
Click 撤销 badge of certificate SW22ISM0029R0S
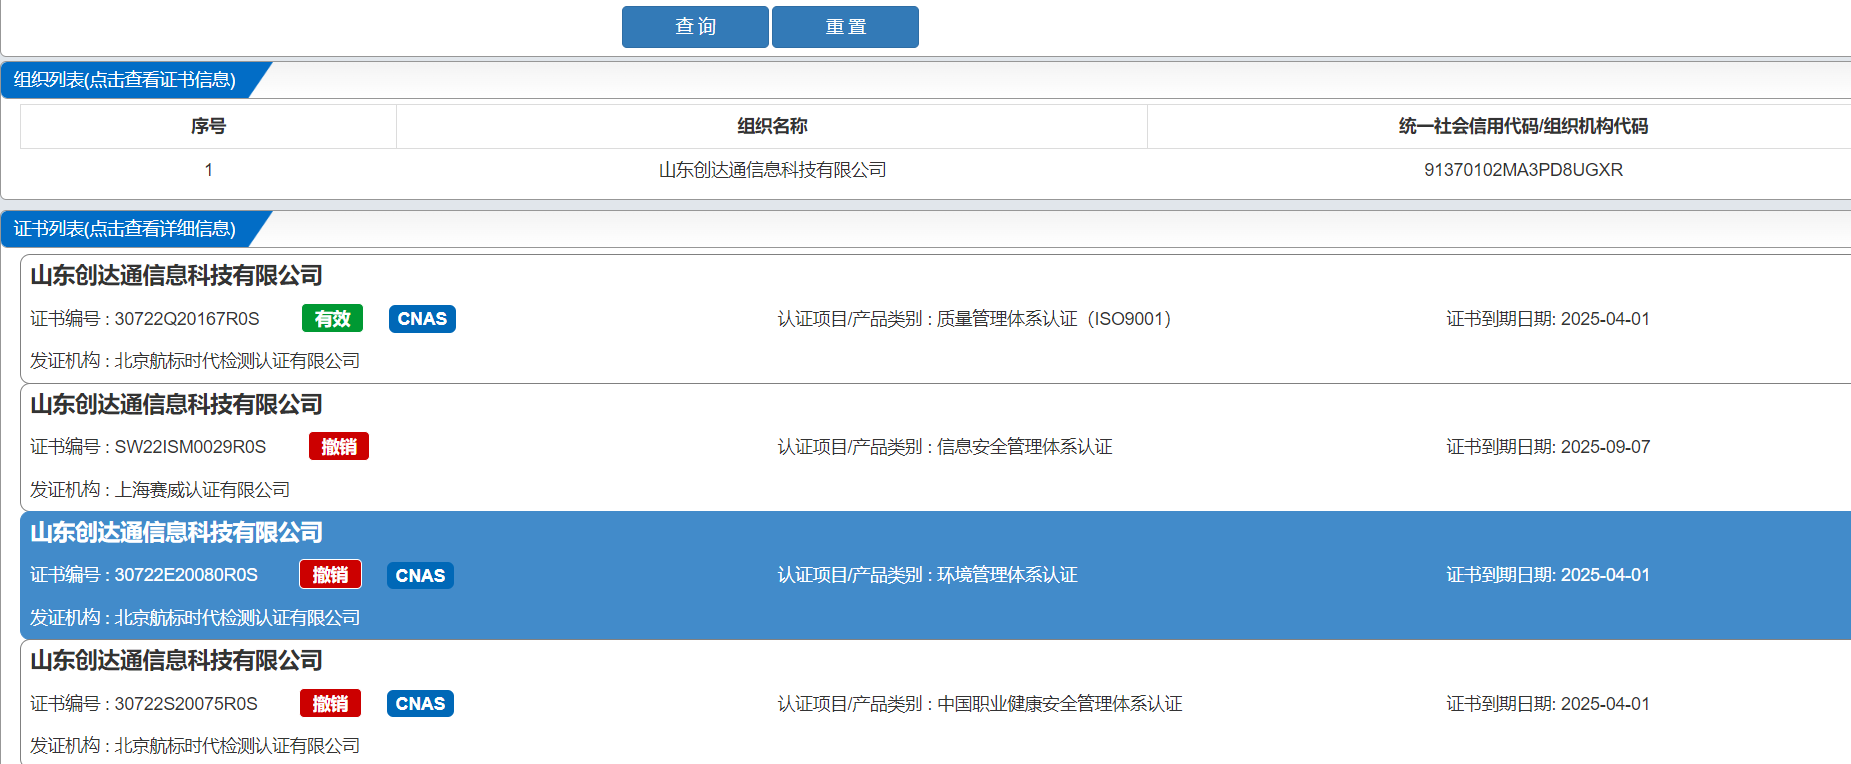point(339,447)
